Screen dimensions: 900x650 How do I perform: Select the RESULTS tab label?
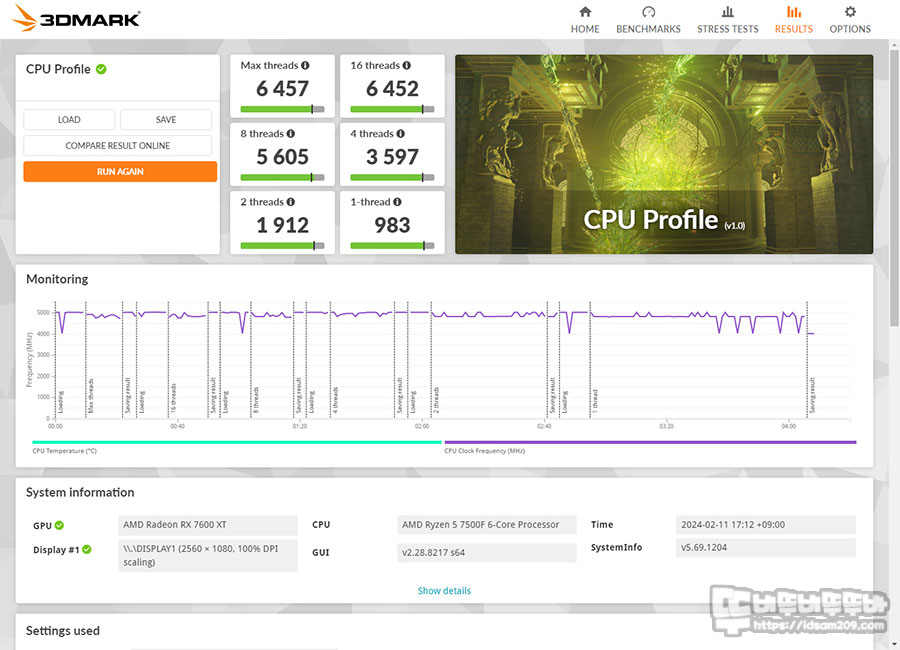click(794, 29)
